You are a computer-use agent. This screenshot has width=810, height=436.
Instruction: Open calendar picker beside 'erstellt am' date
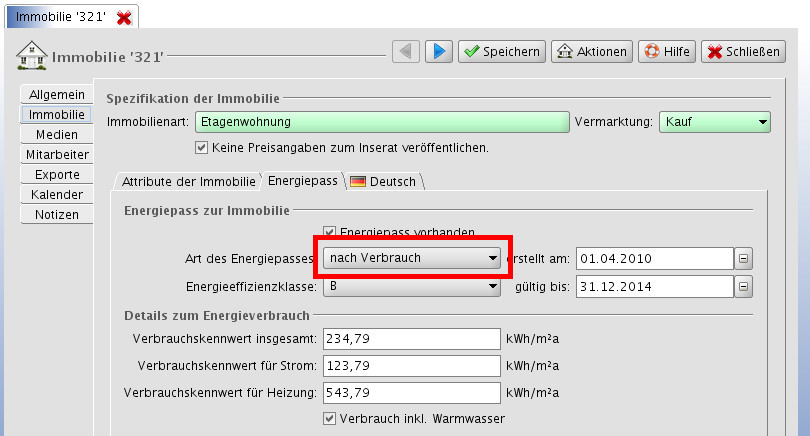point(743,258)
